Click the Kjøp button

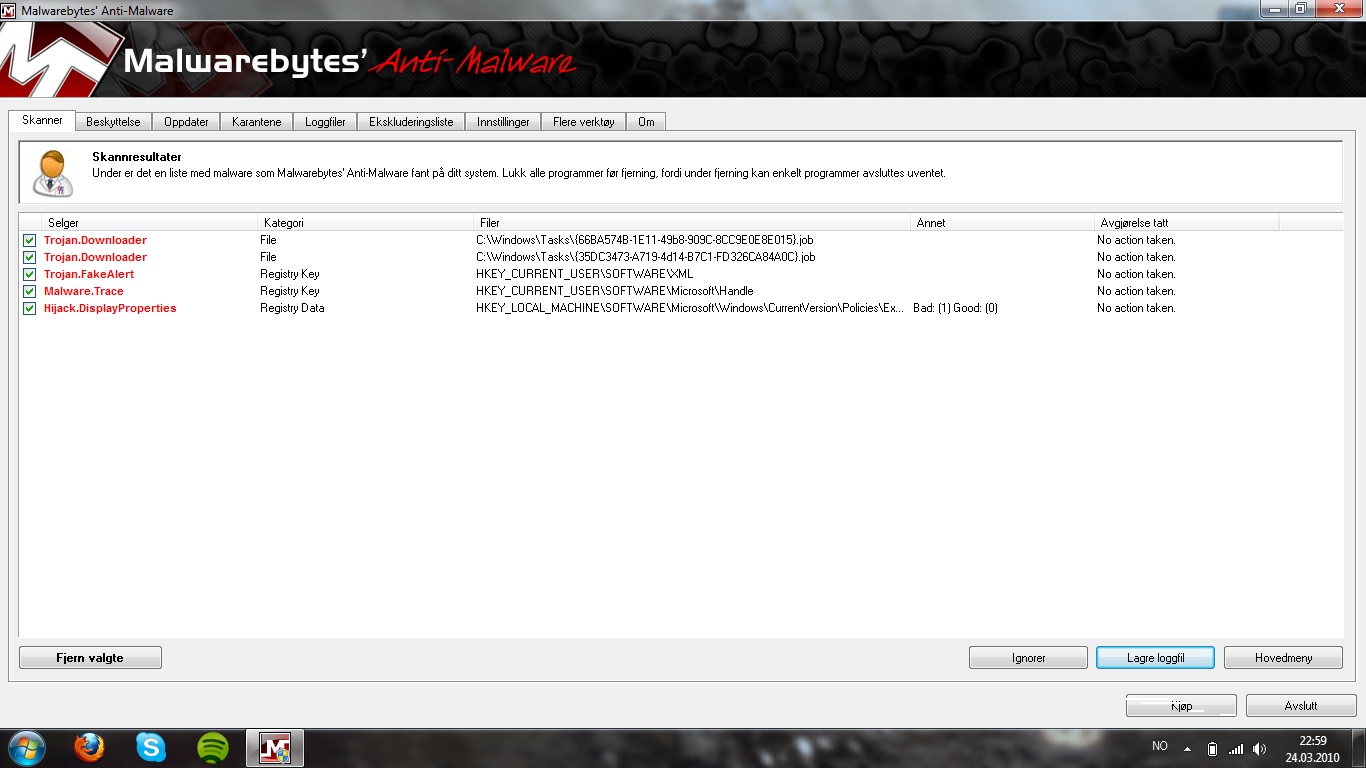tap(1181, 706)
